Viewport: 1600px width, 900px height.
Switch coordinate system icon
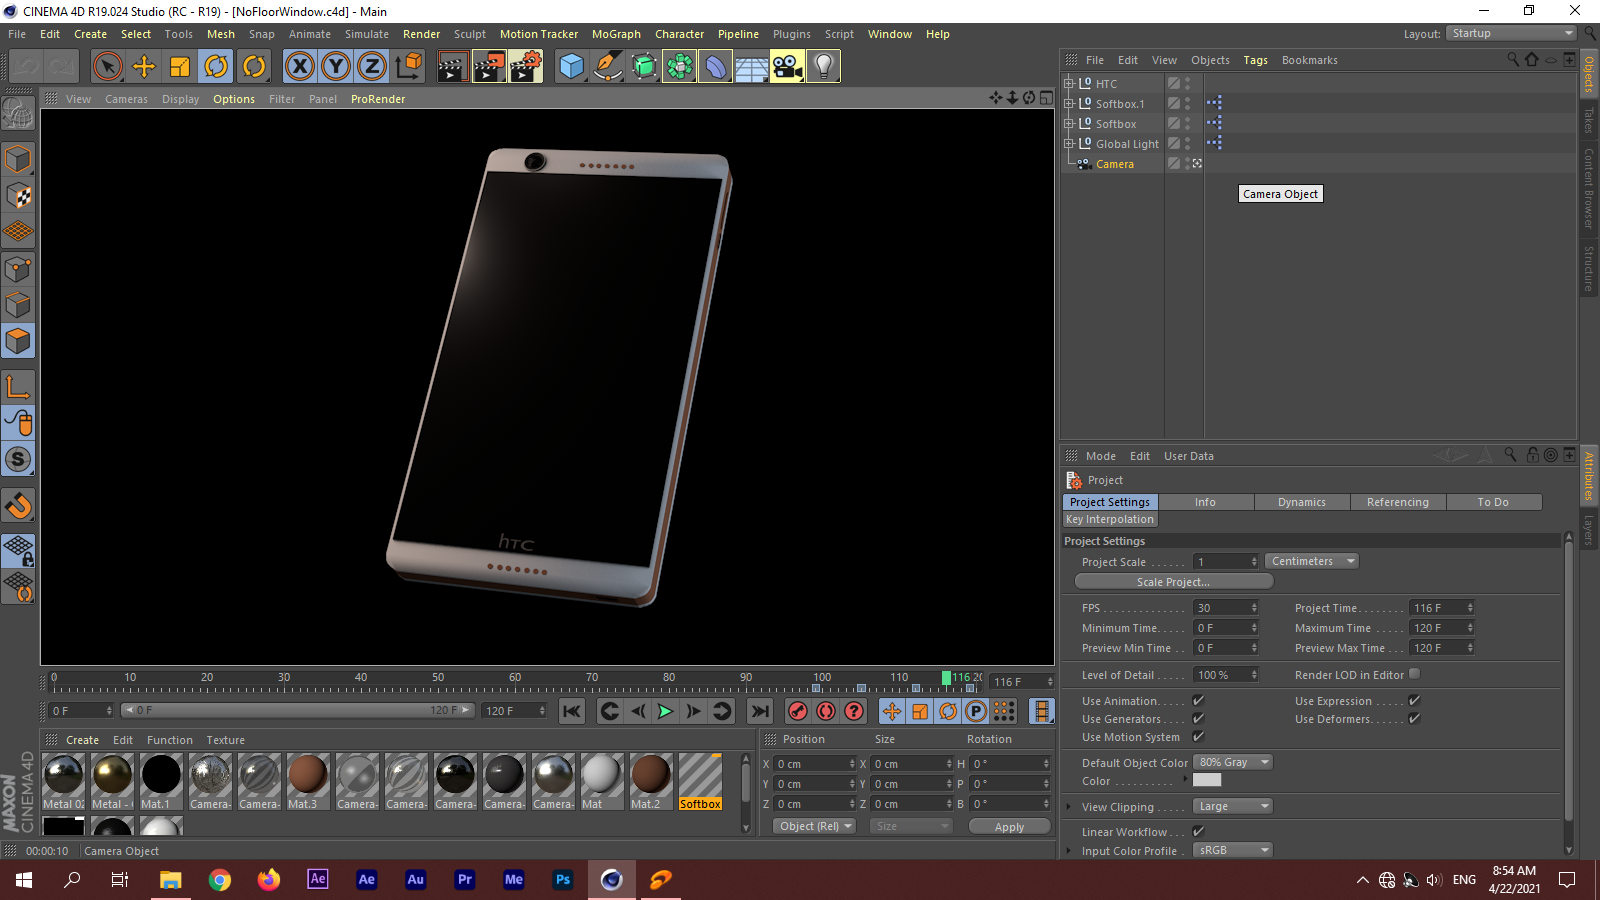(x=408, y=67)
